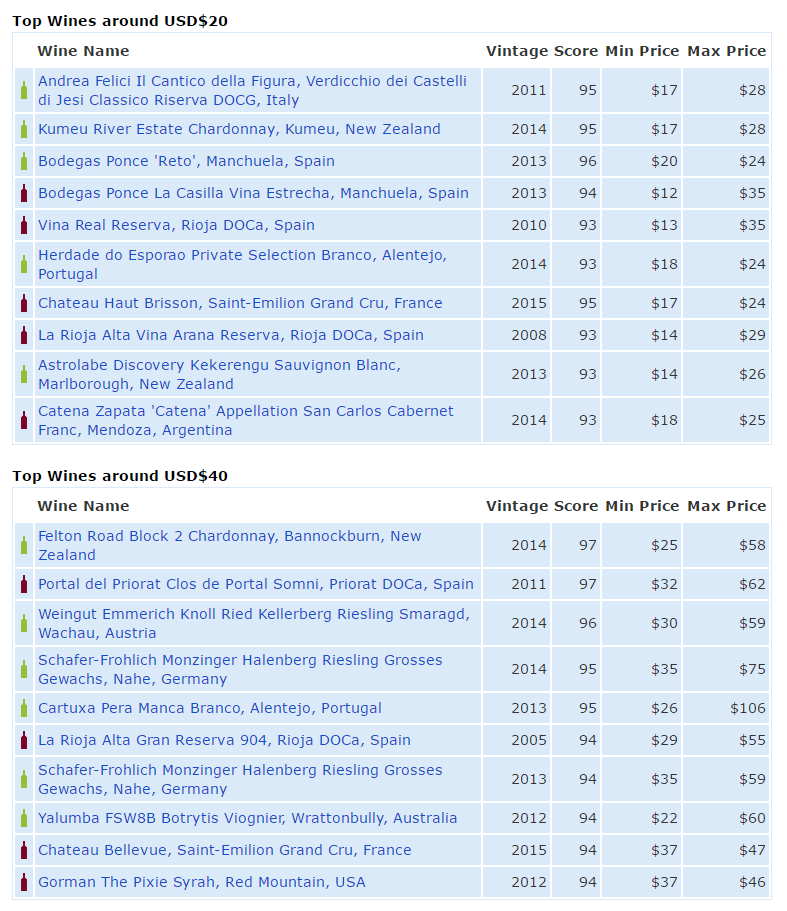The image size is (787, 911).
Task: Open the Bodegas Ponce 'Reto' Manchuela link
Action: [x=186, y=161]
